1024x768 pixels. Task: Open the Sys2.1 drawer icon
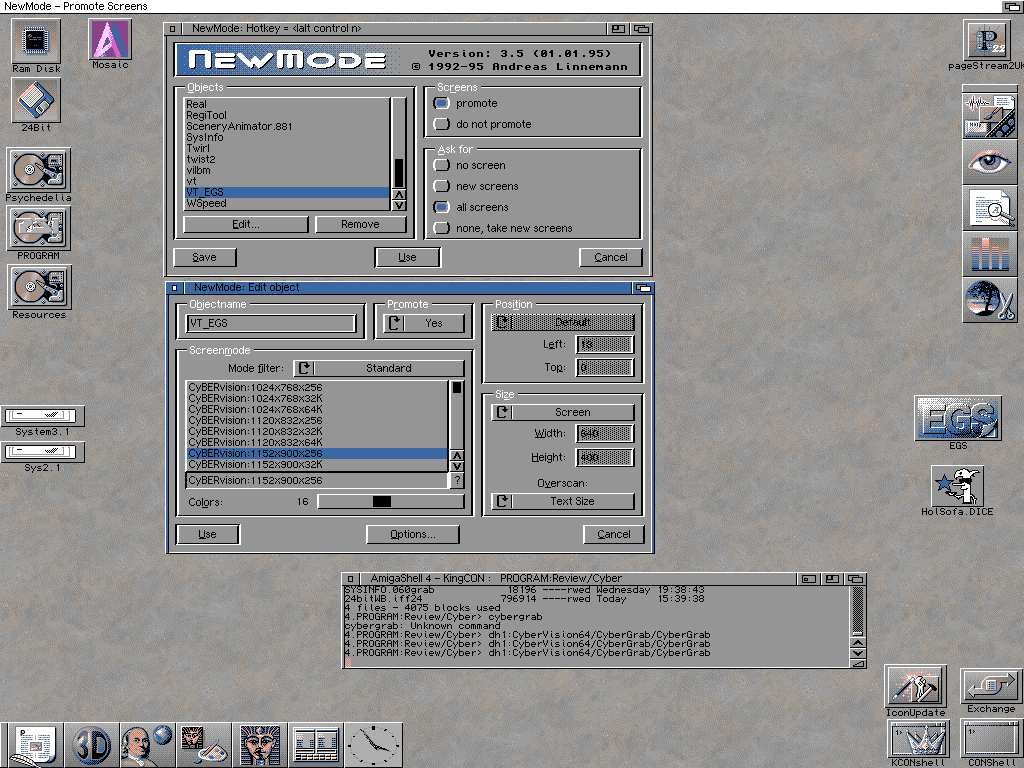(x=42, y=452)
